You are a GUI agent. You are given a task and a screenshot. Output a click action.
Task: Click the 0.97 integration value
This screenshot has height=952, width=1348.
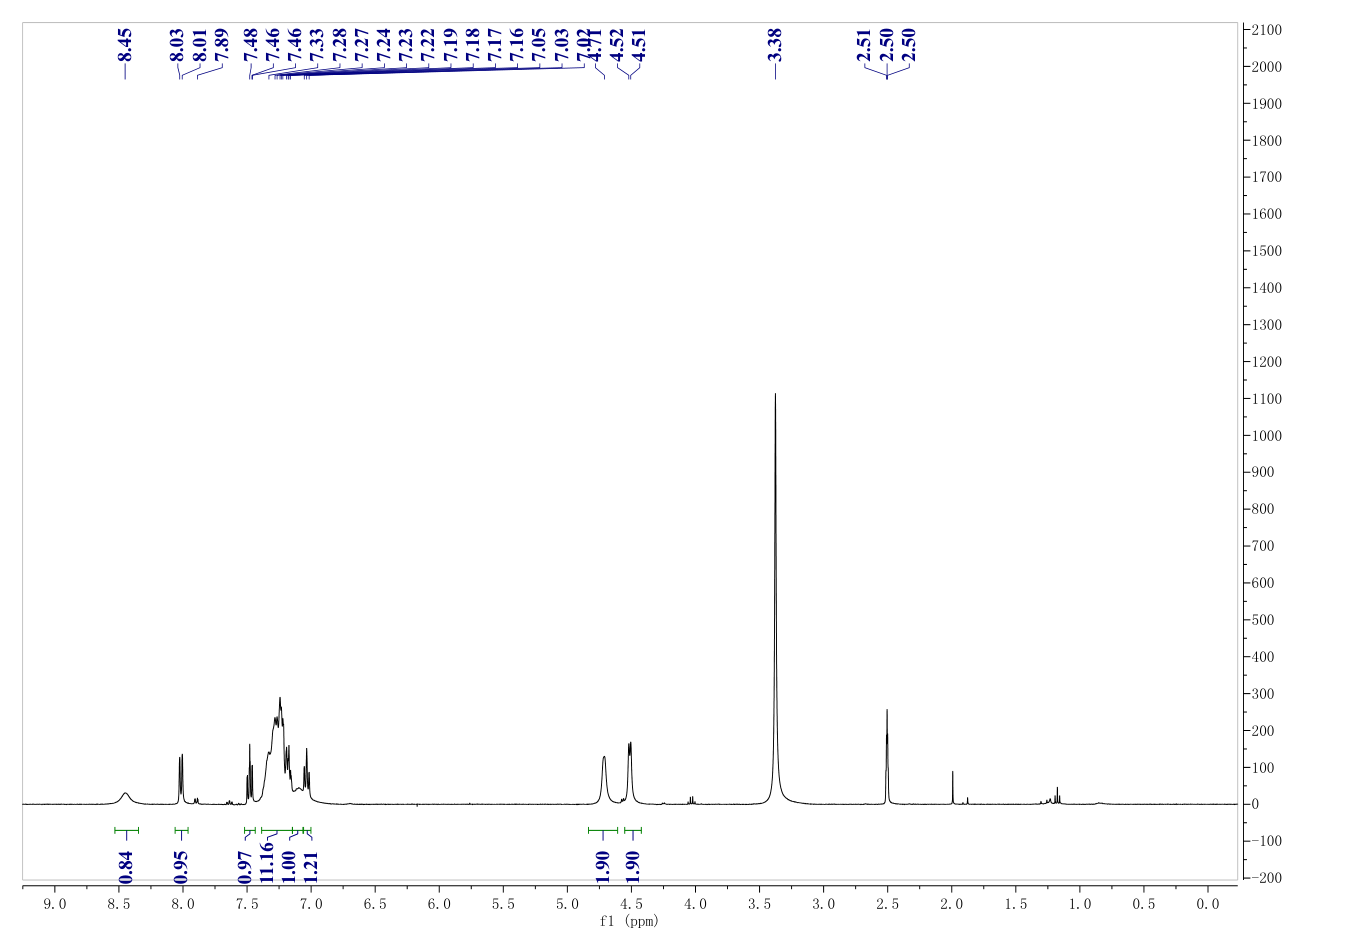[245, 866]
